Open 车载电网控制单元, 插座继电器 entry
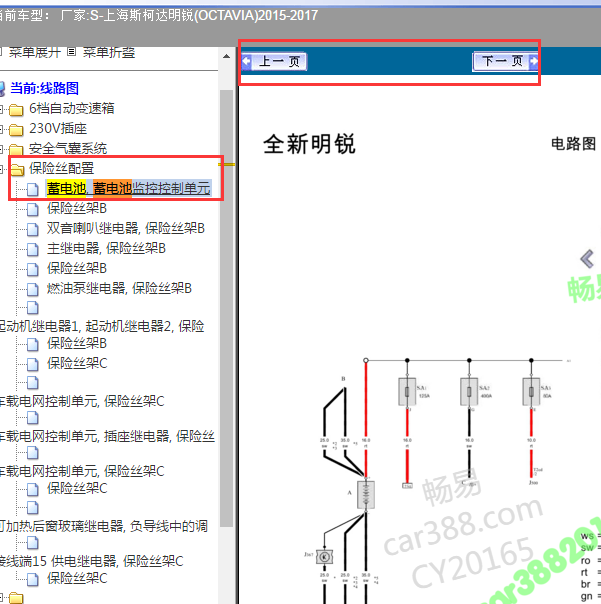The height and width of the screenshot is (604, 601). click(107, 436)
